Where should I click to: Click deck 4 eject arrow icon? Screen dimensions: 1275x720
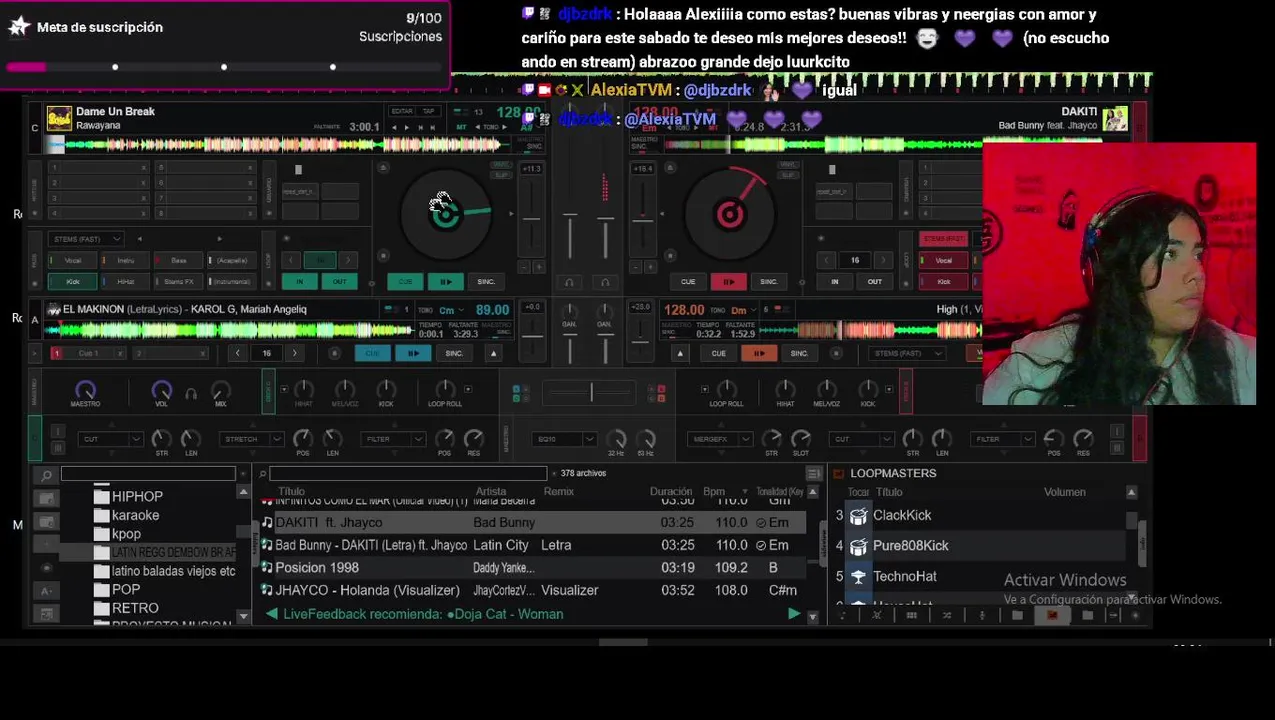point(680,353)
